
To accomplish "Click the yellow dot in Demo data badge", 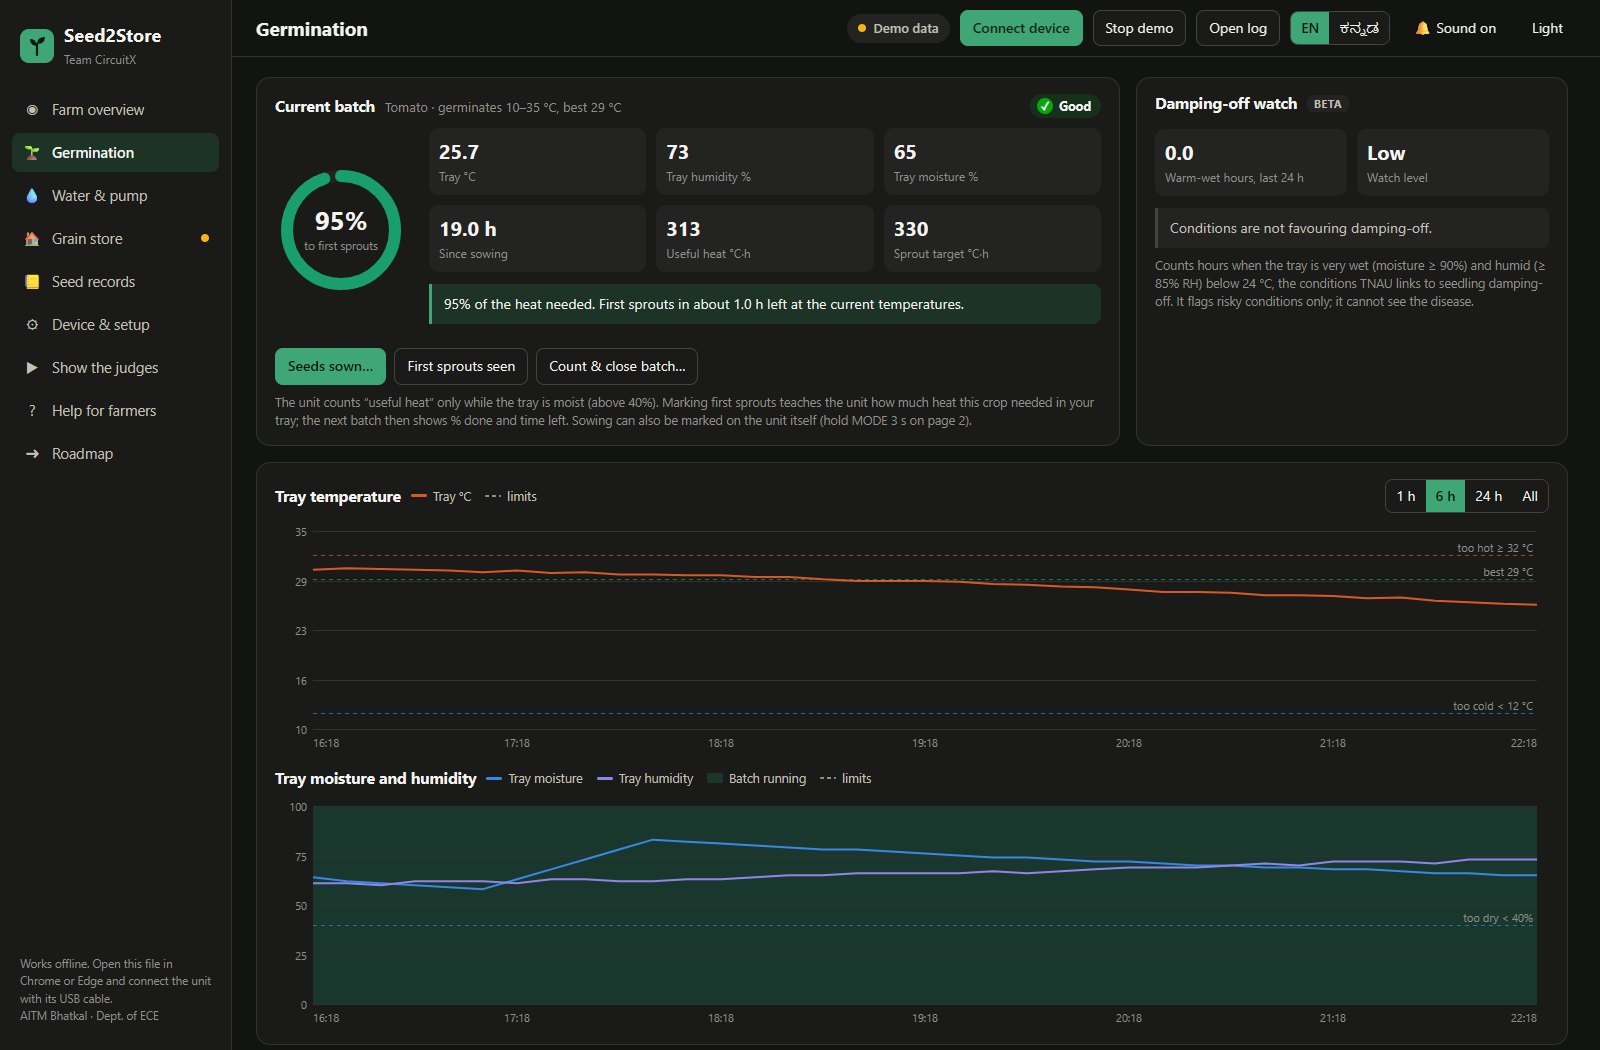I will point(862,28).
